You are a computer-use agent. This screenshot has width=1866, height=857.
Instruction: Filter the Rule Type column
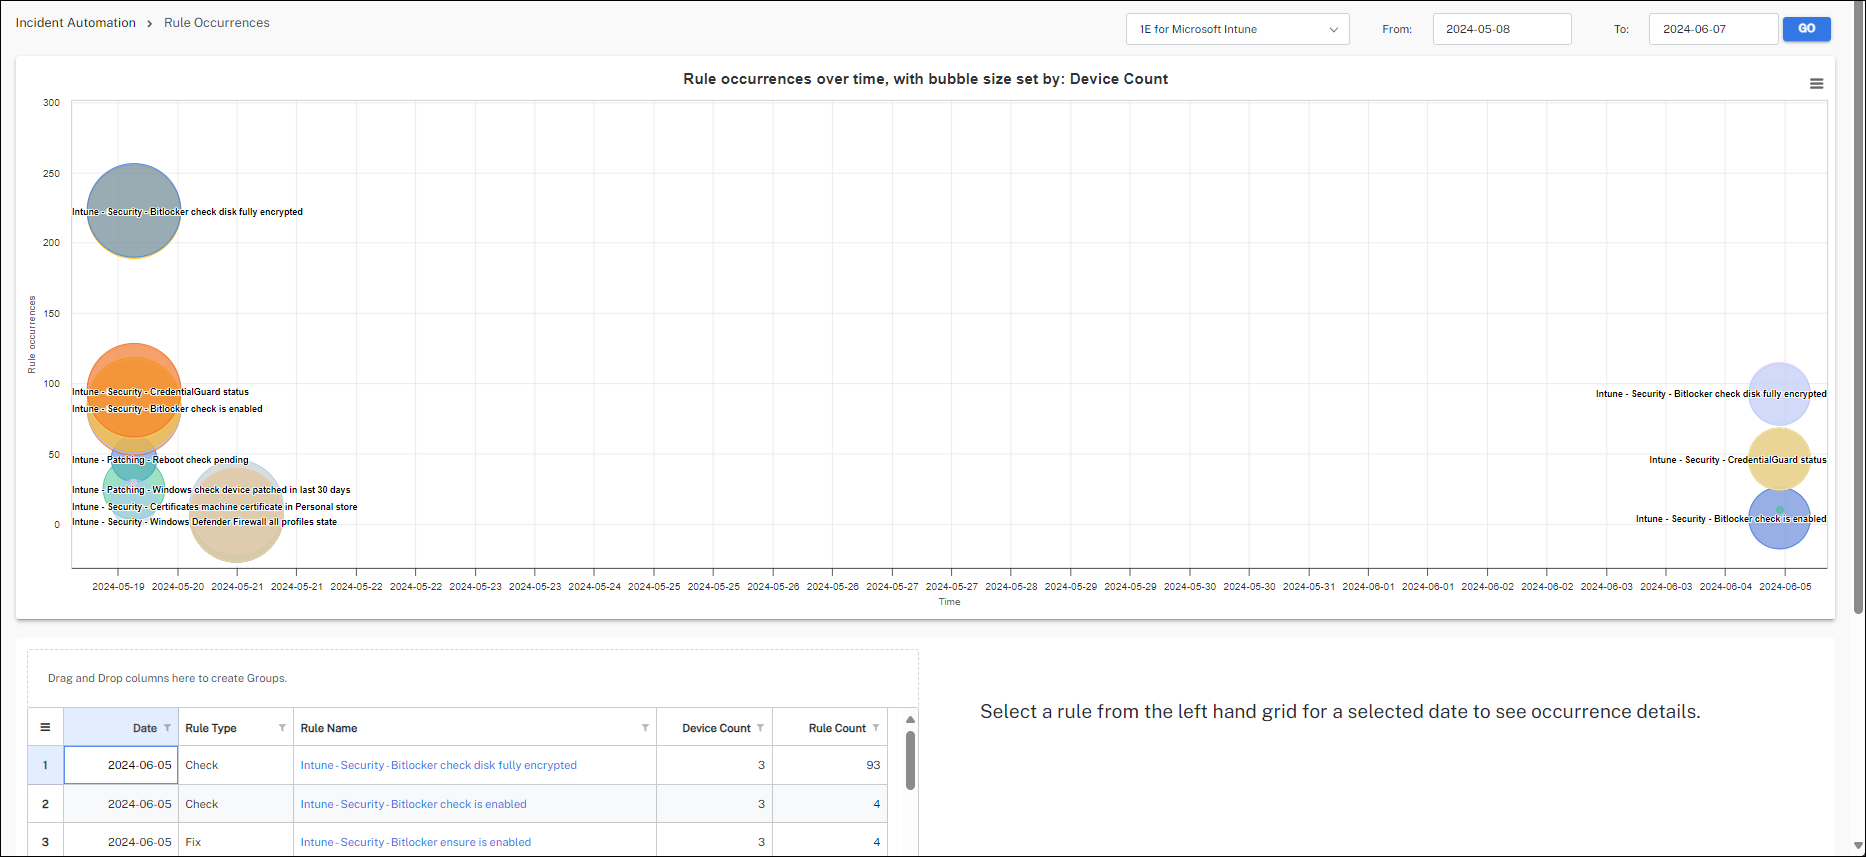pos(282,728)
